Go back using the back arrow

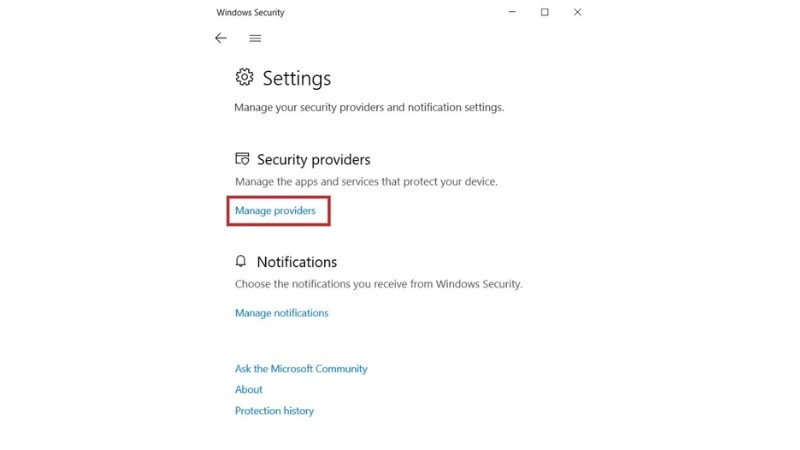[220, 38]
